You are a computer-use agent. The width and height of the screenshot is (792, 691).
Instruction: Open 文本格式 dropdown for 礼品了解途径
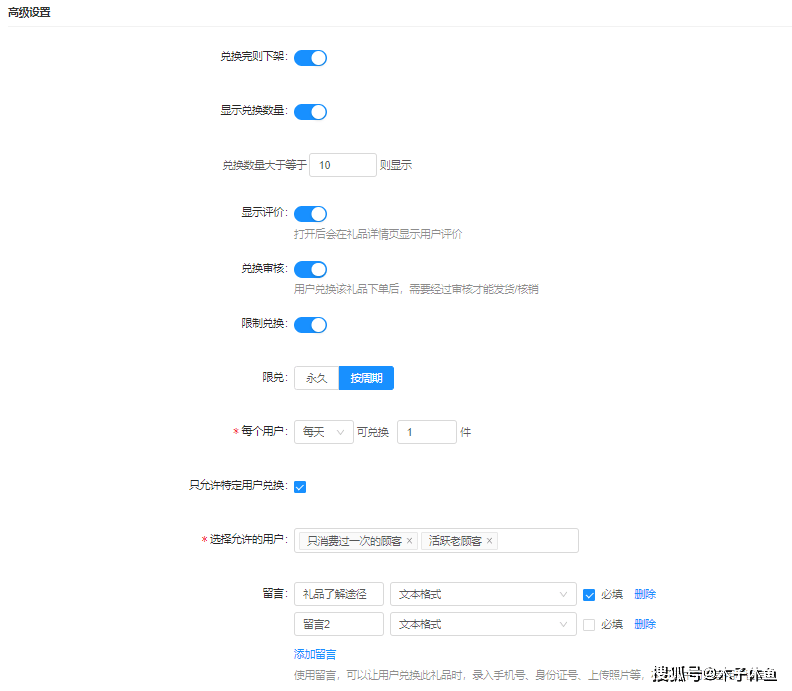pos(483,594)
